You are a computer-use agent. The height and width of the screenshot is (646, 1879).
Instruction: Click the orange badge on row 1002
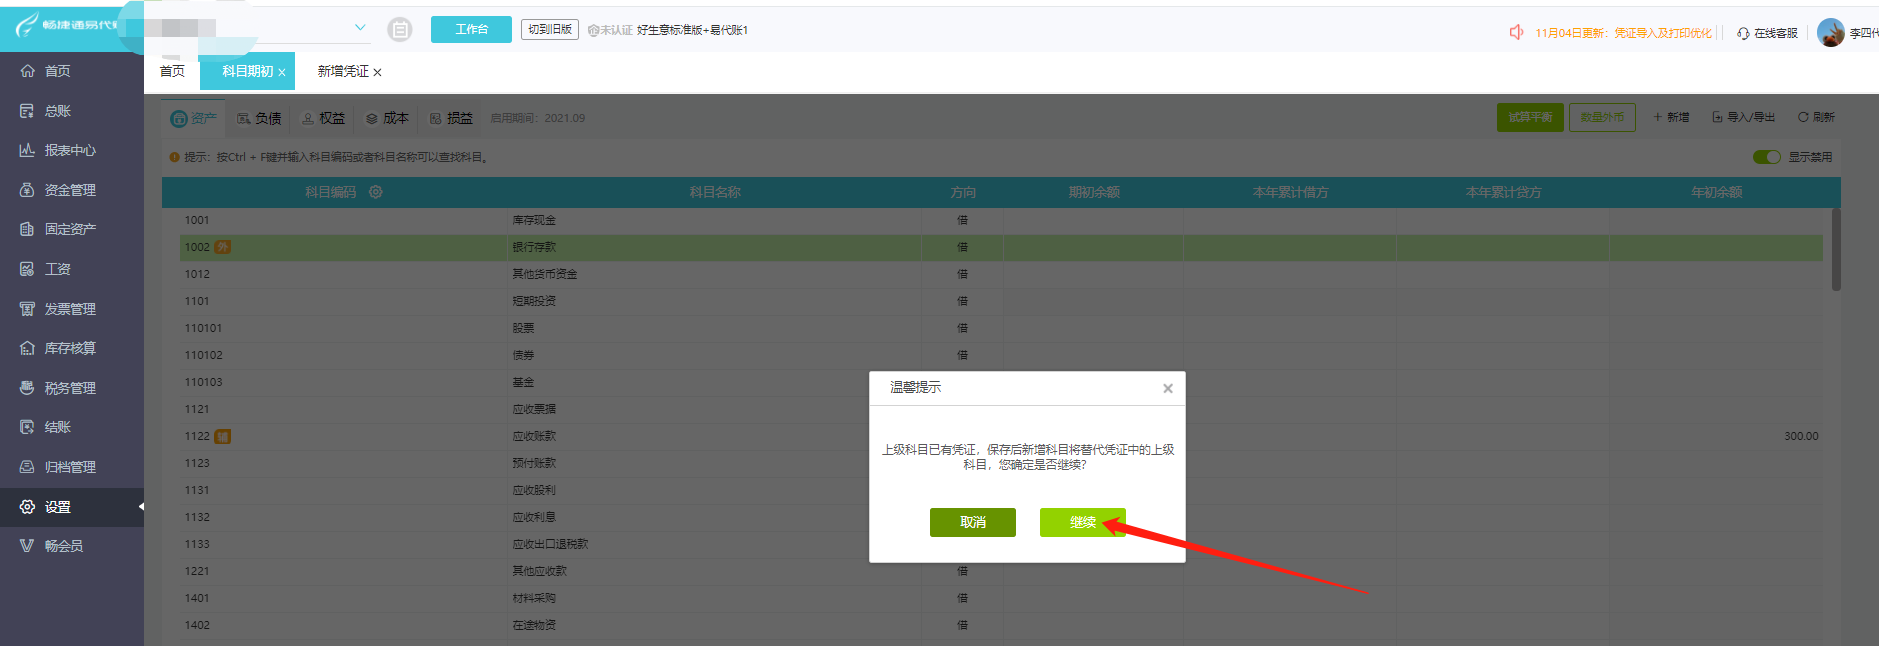[223, 247]
